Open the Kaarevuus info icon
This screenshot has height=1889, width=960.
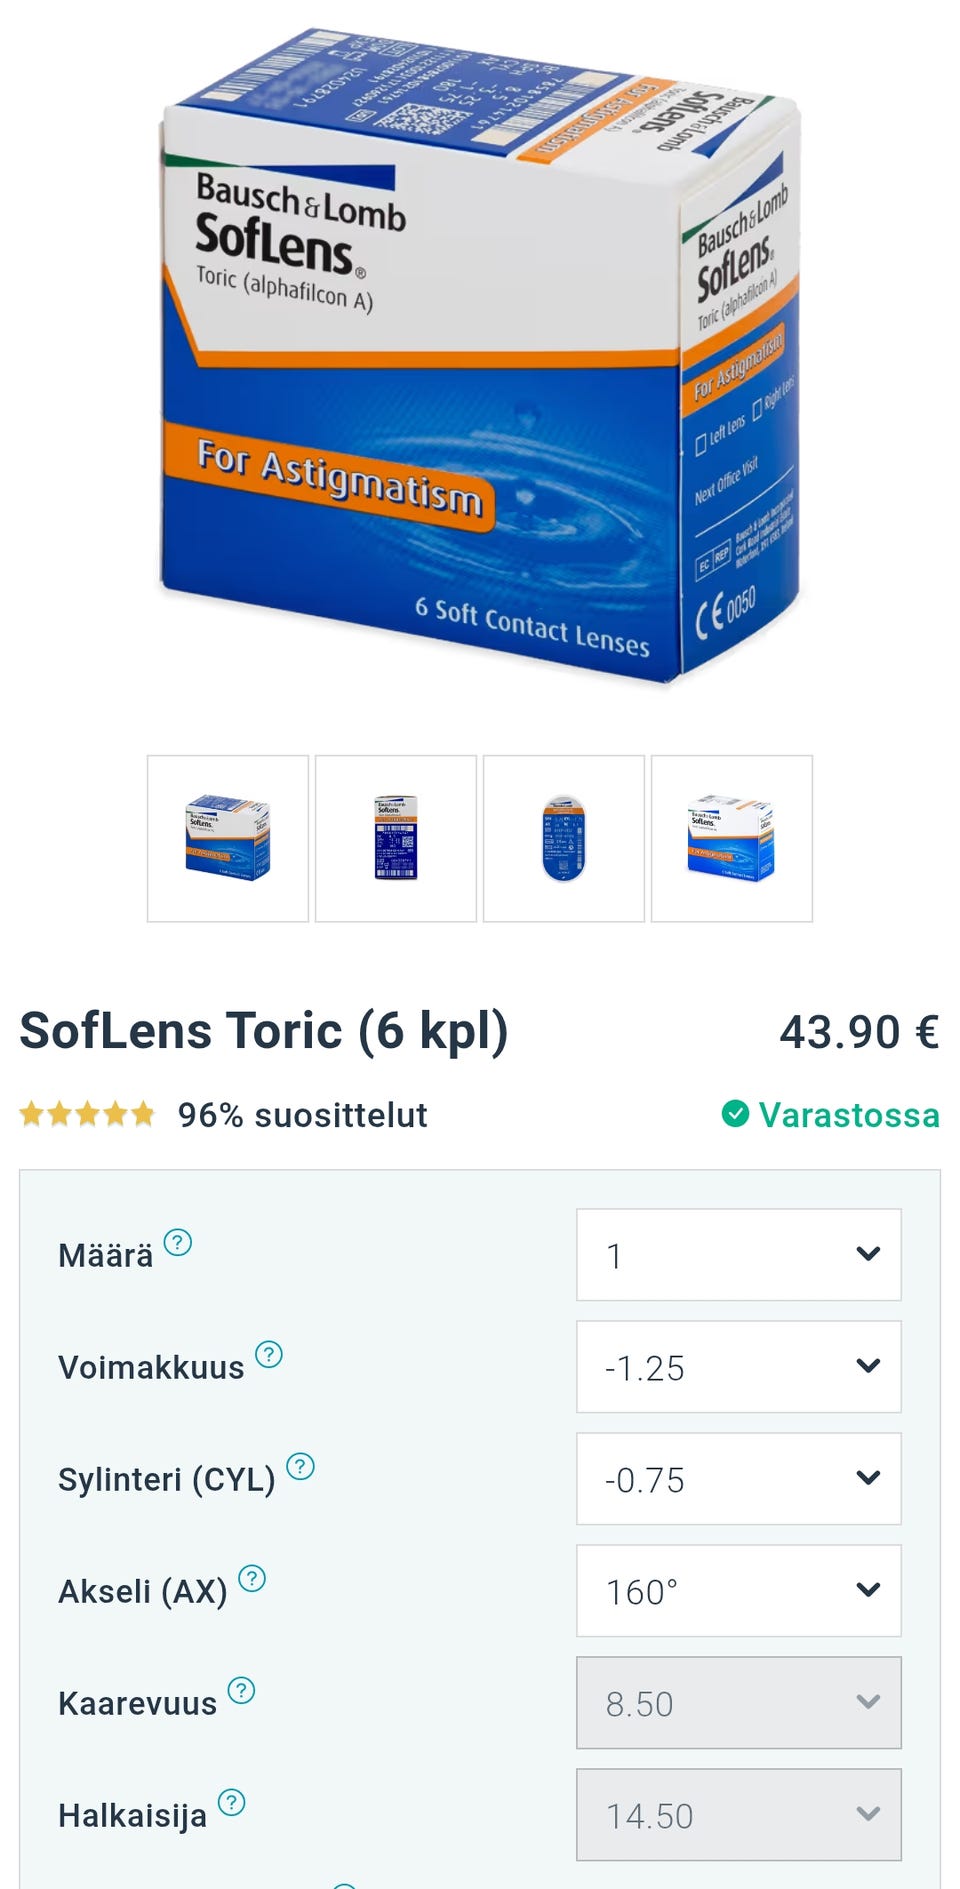point(241,1690)
